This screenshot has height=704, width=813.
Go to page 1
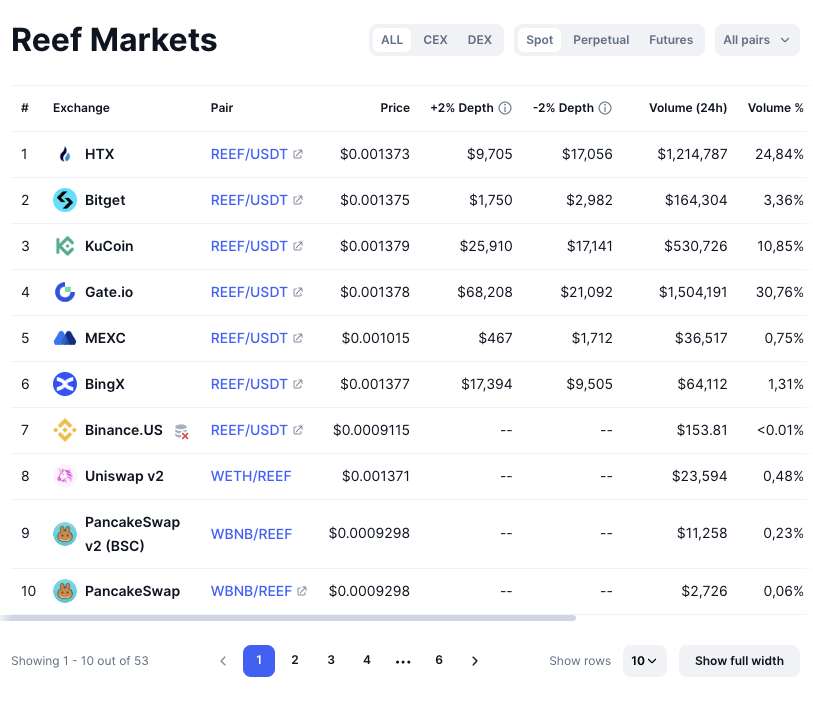(x=259, y=660)
